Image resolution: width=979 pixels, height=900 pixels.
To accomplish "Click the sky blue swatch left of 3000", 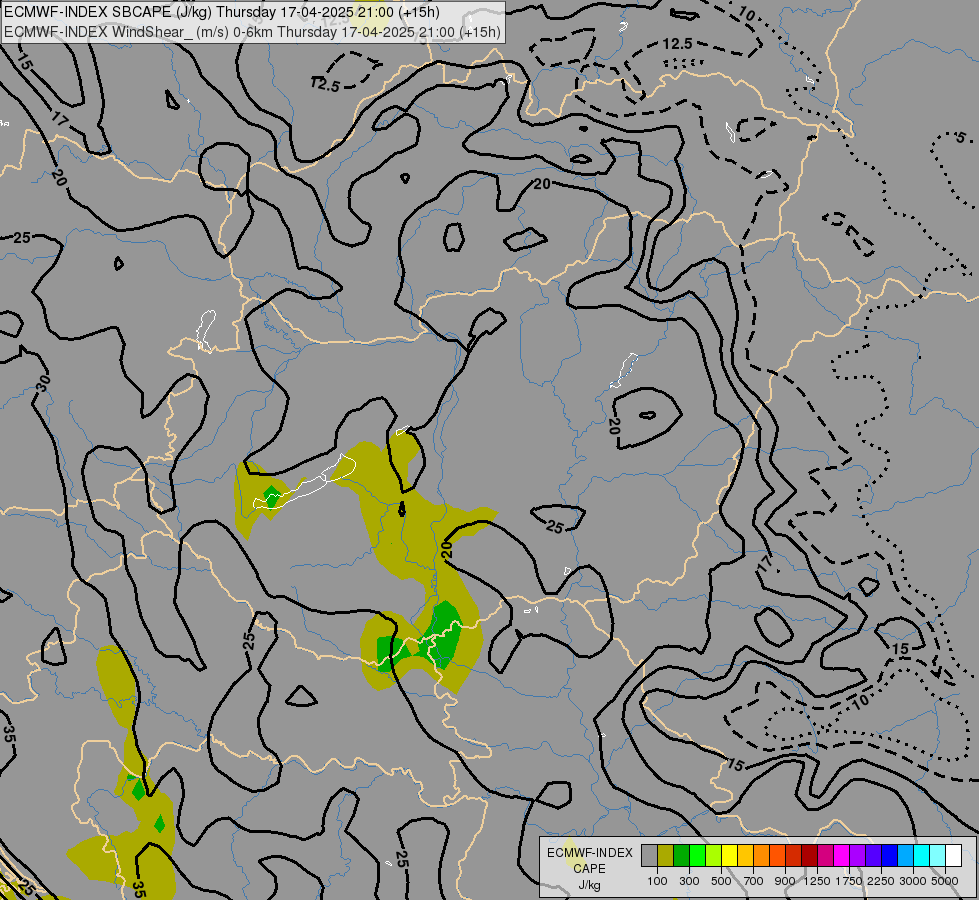I will coord(906,855).
